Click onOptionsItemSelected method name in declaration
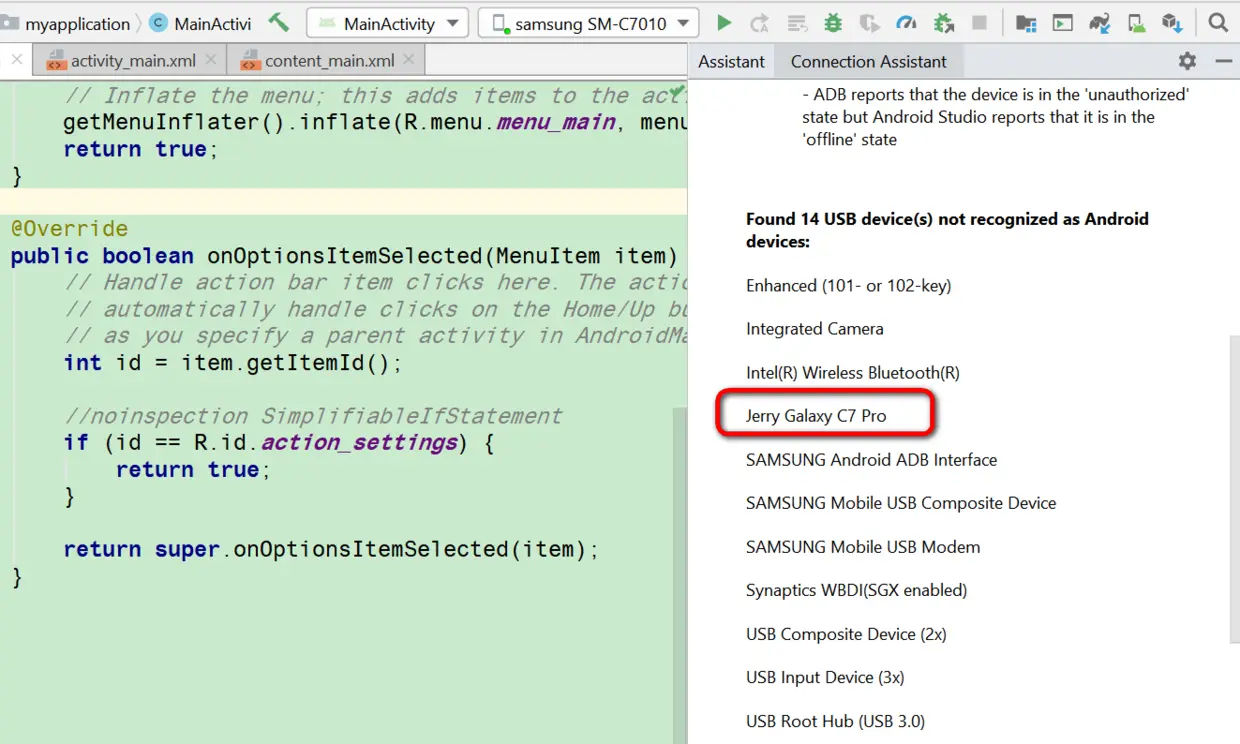The image size is (1240, 744). [x=347, y=256]
